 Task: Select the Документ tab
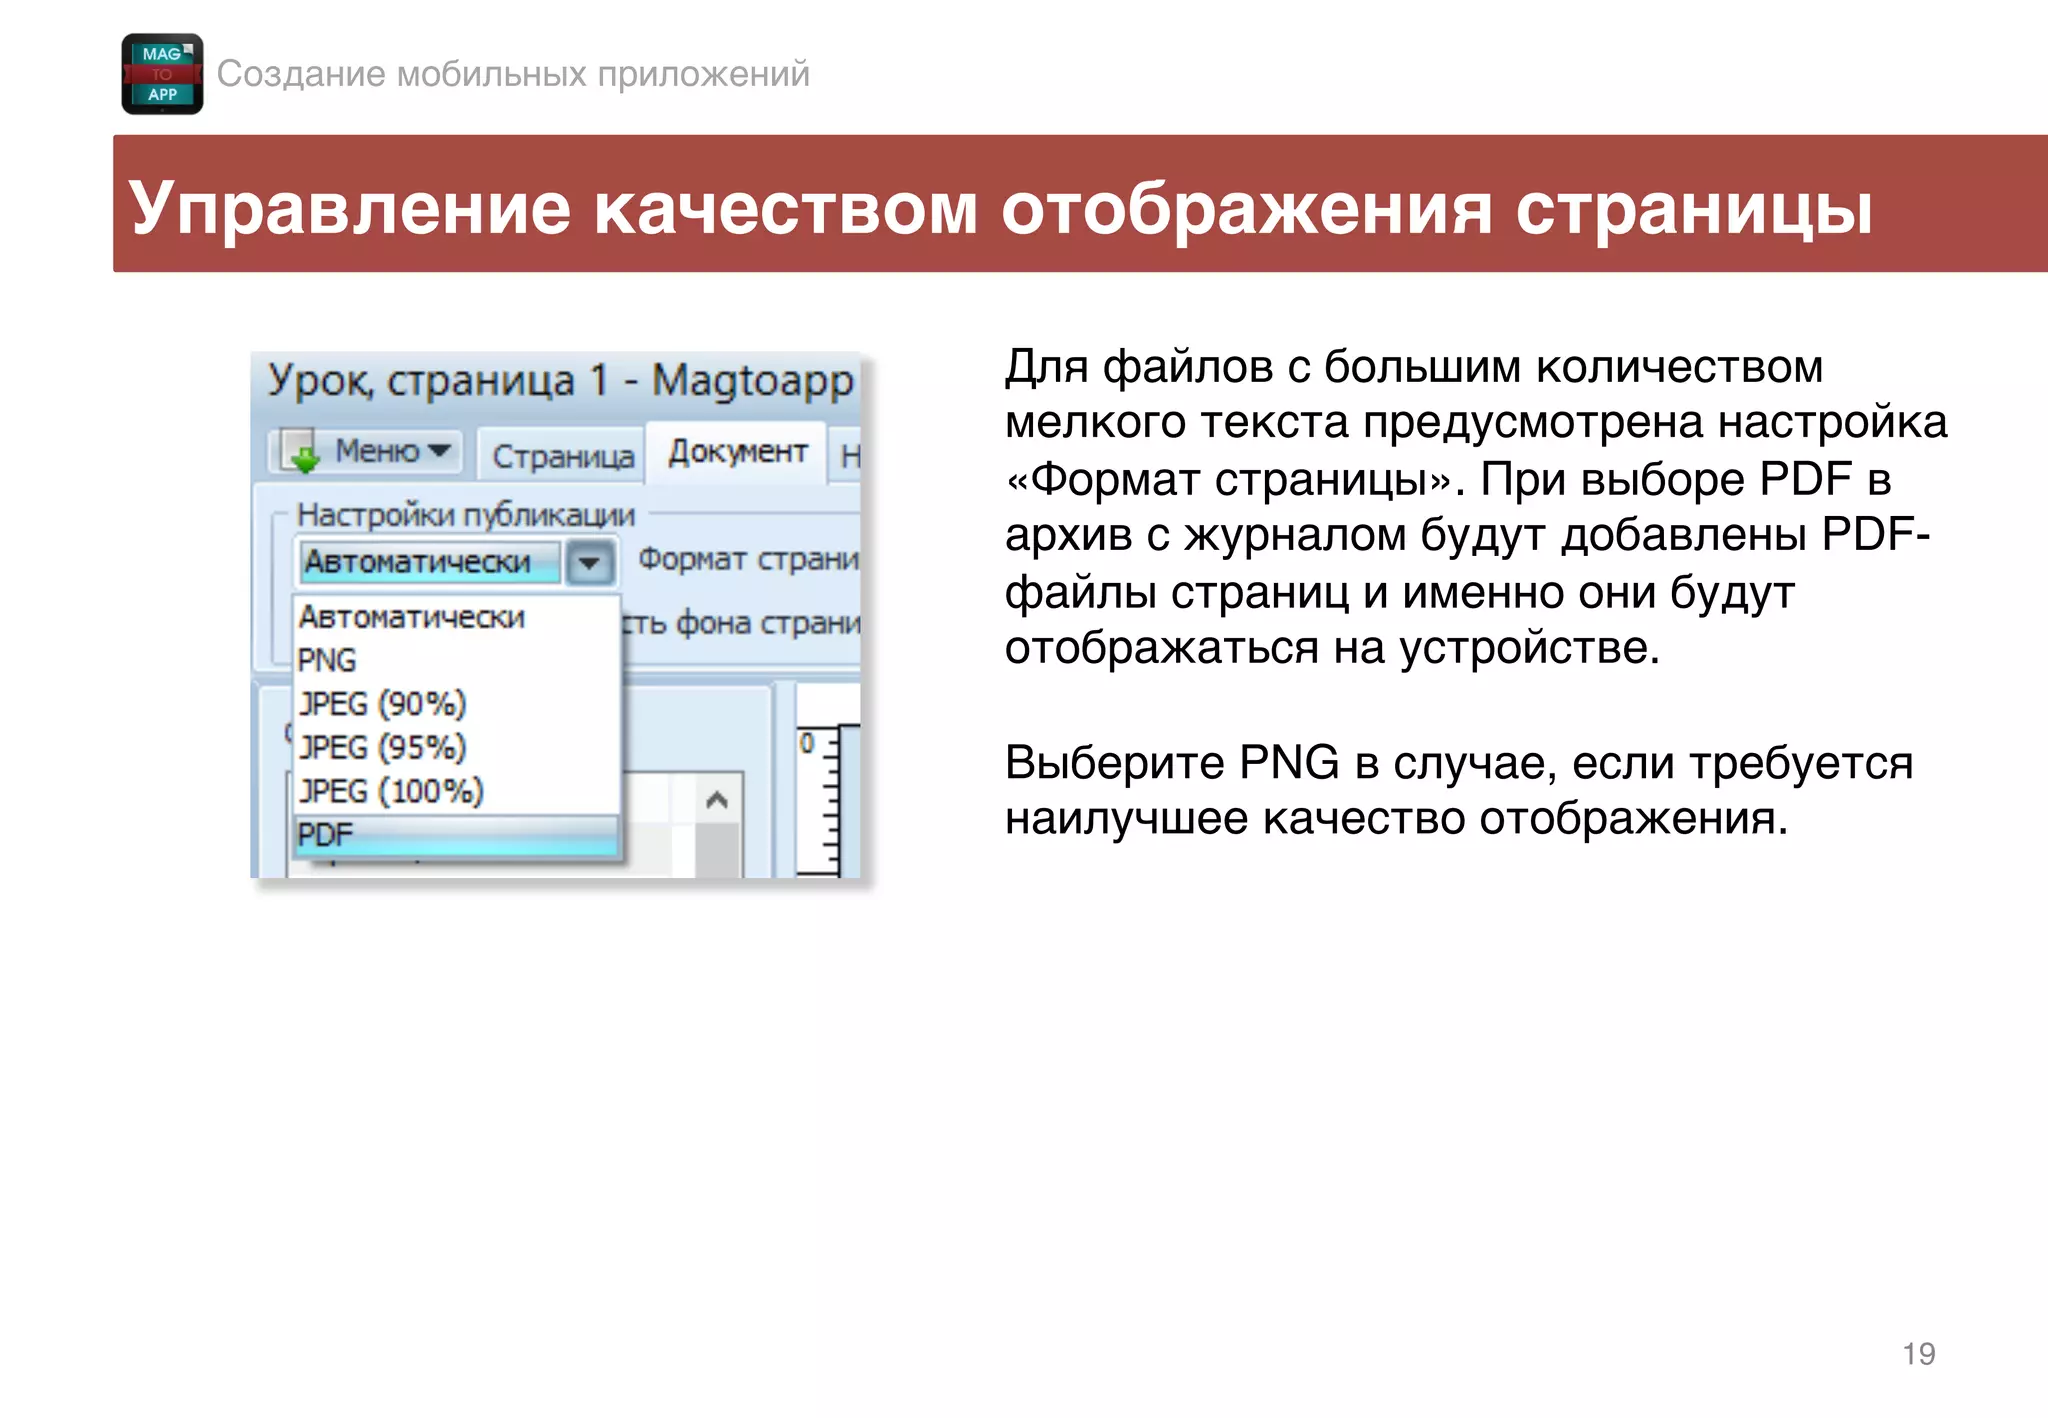pos(737,452)
